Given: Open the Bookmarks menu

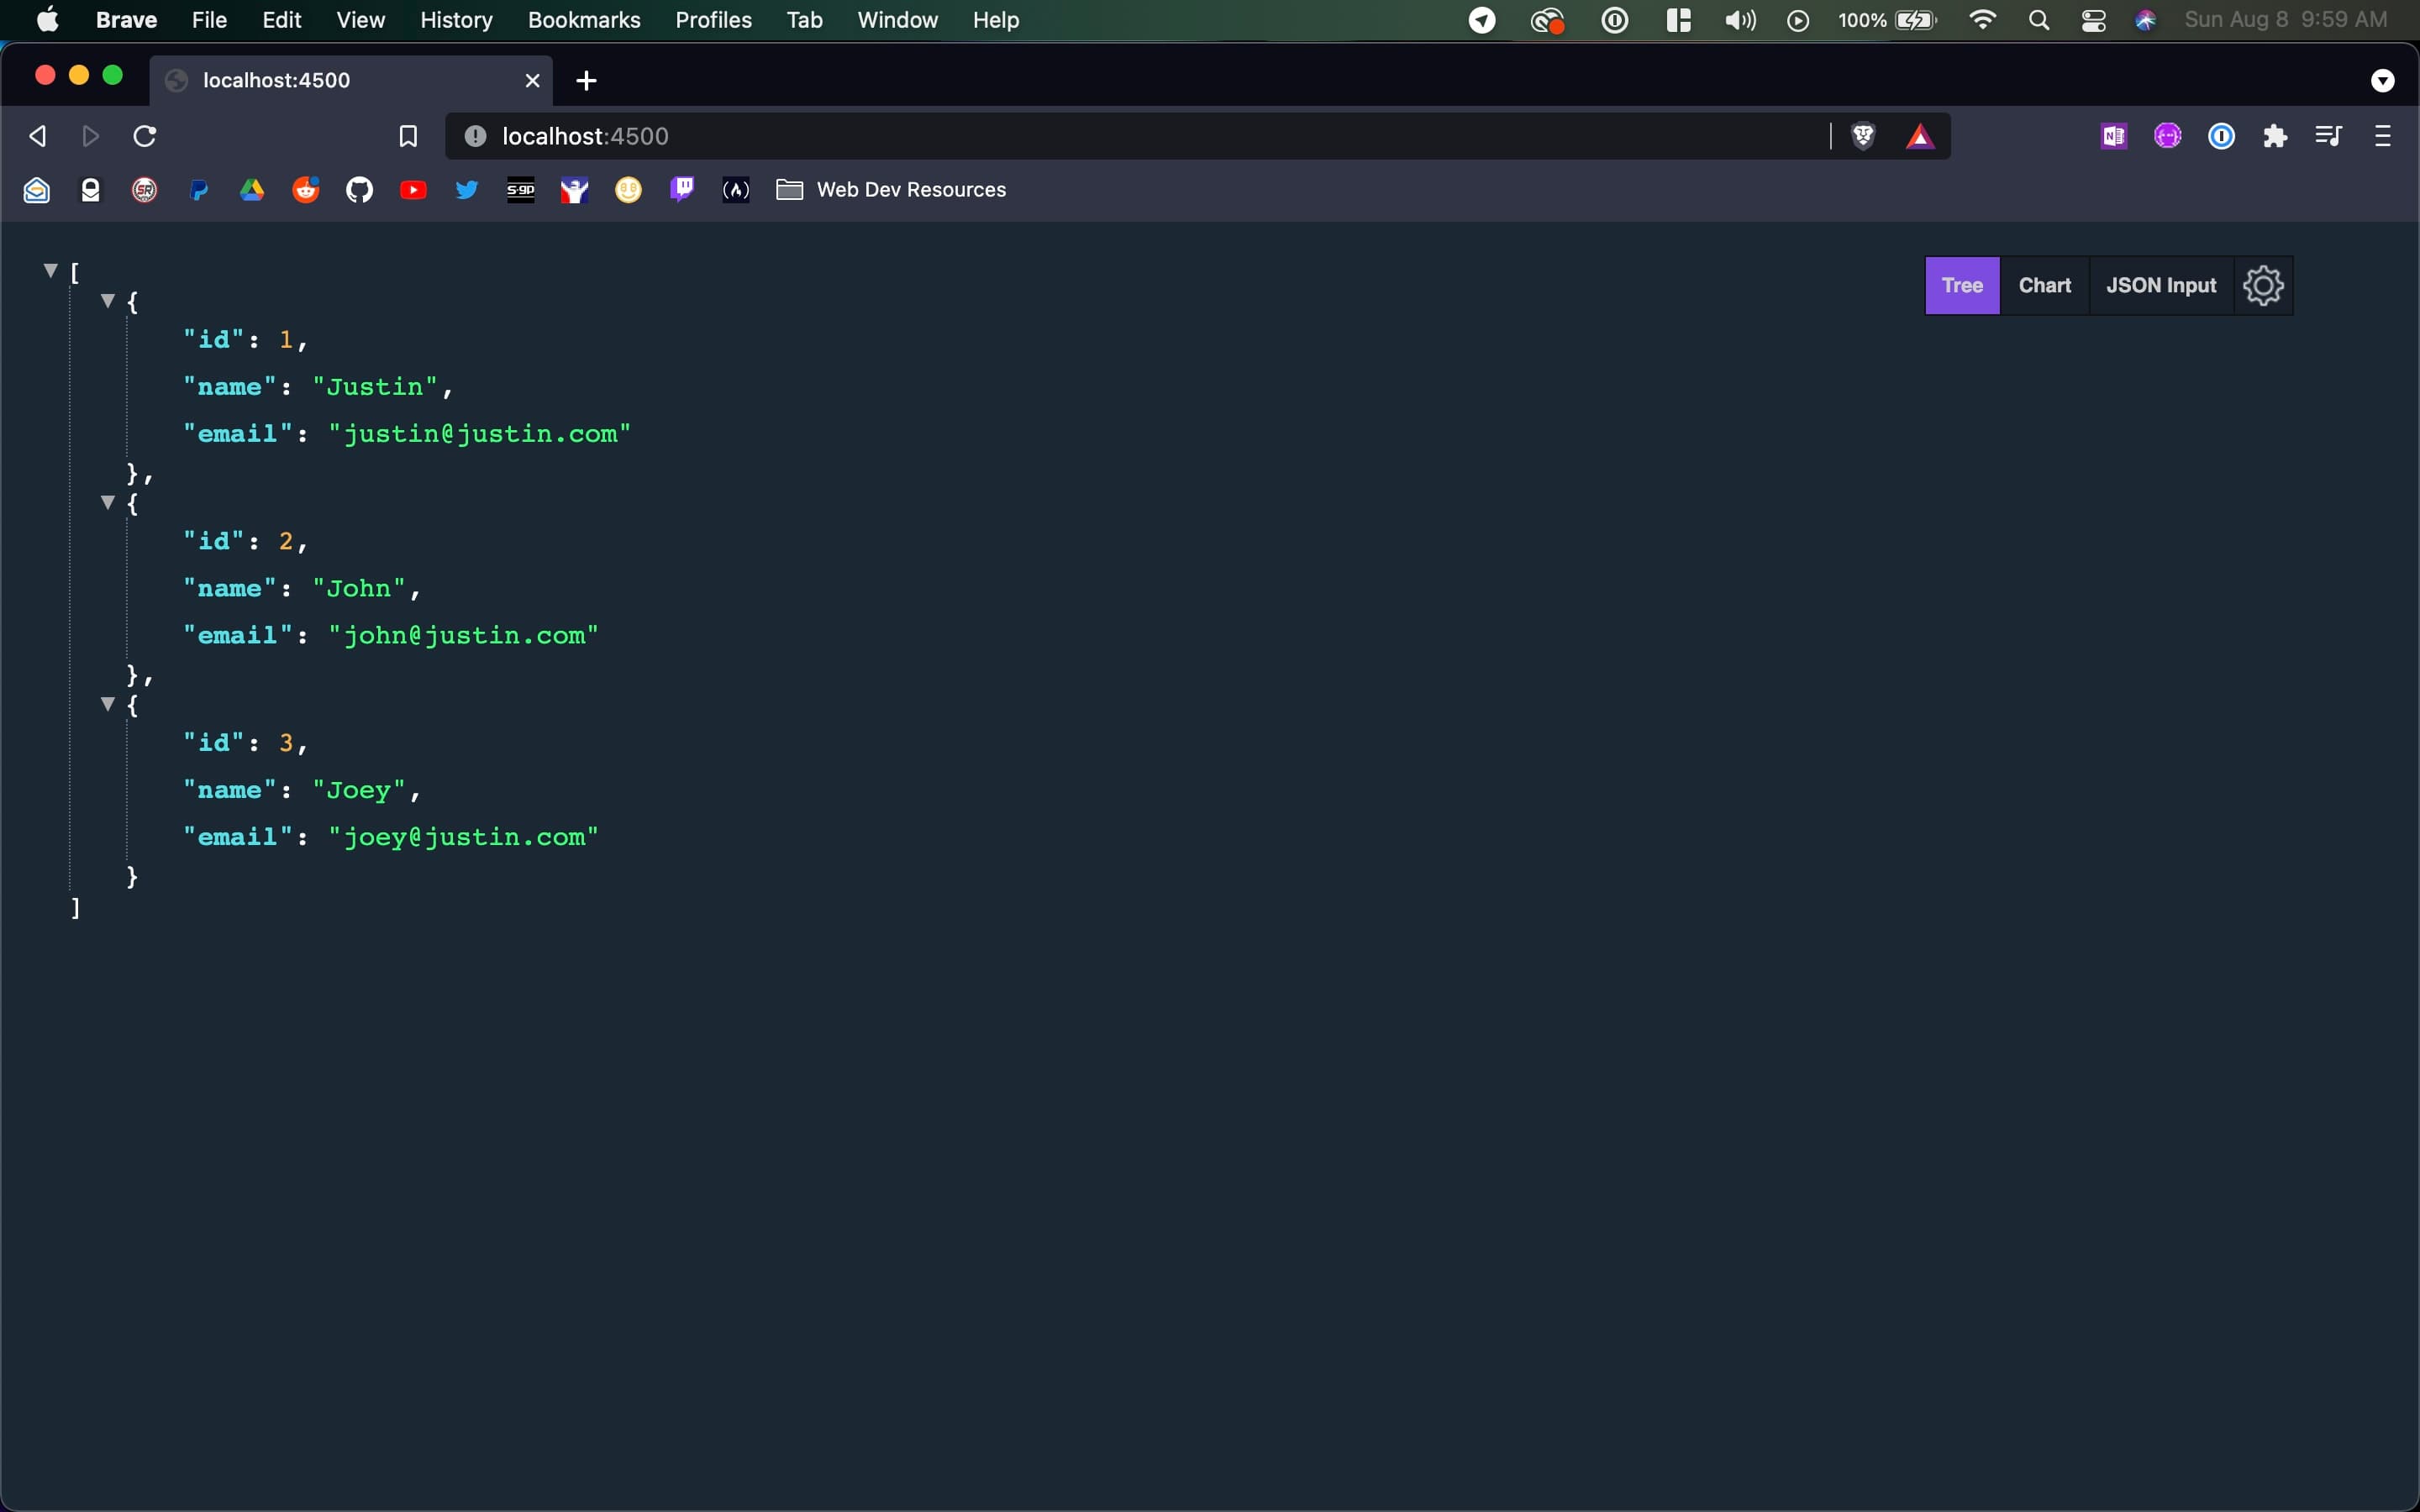Looking at the screenshot, I should (584, 19).
